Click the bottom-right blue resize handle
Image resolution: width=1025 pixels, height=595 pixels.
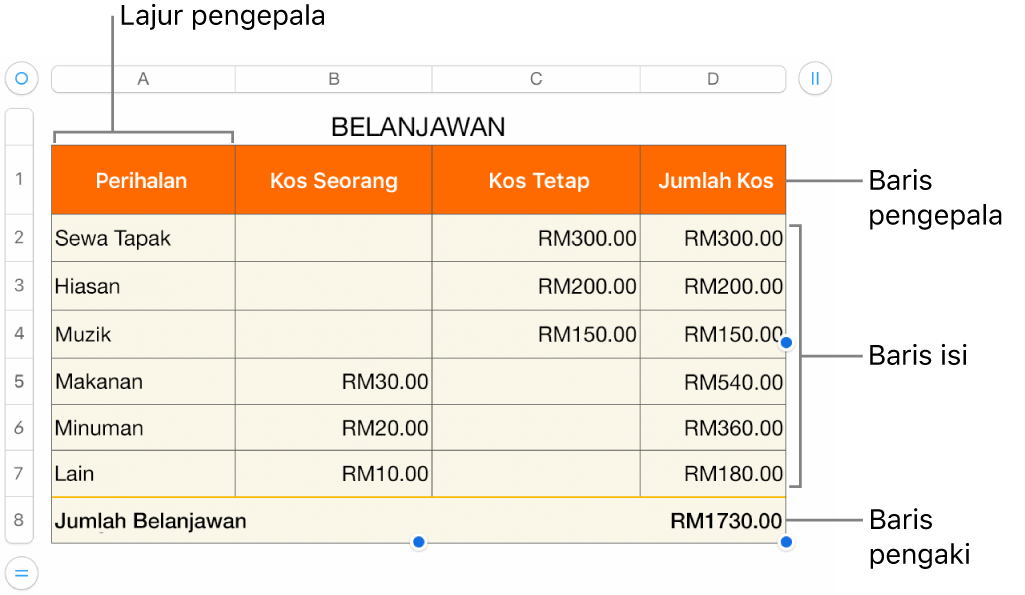[786, 542]
